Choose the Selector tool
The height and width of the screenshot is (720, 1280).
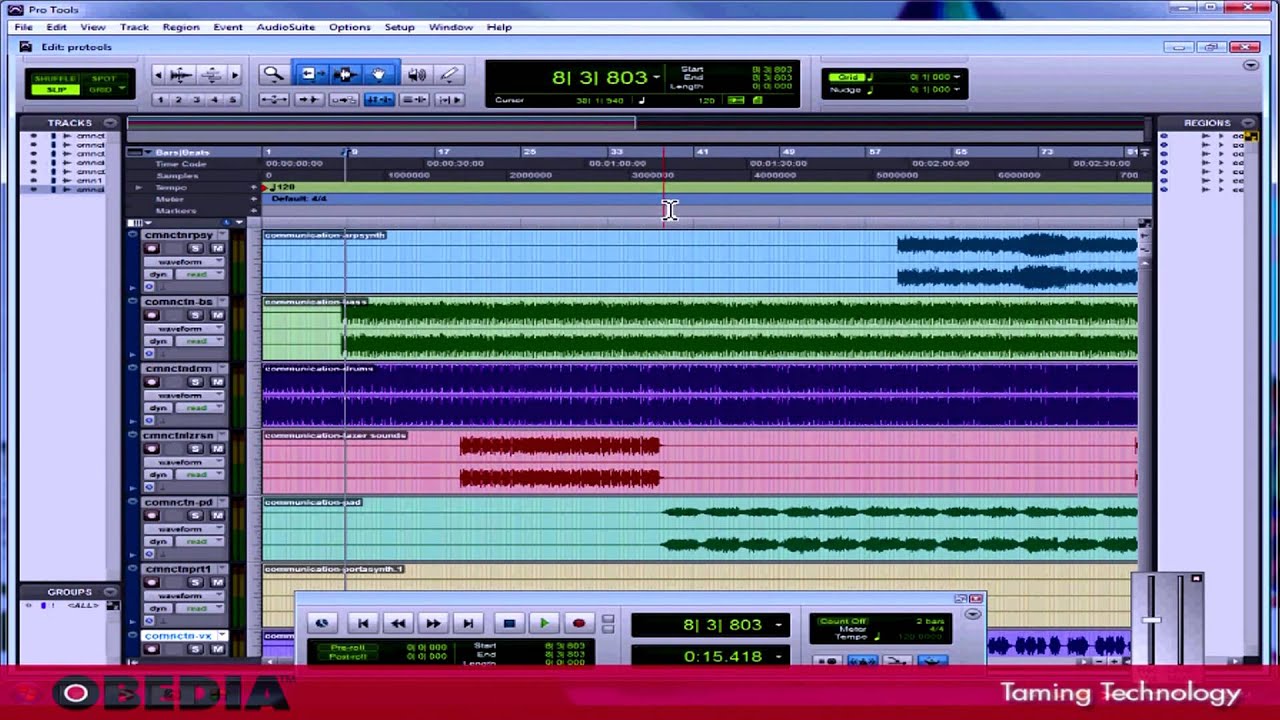344,74
